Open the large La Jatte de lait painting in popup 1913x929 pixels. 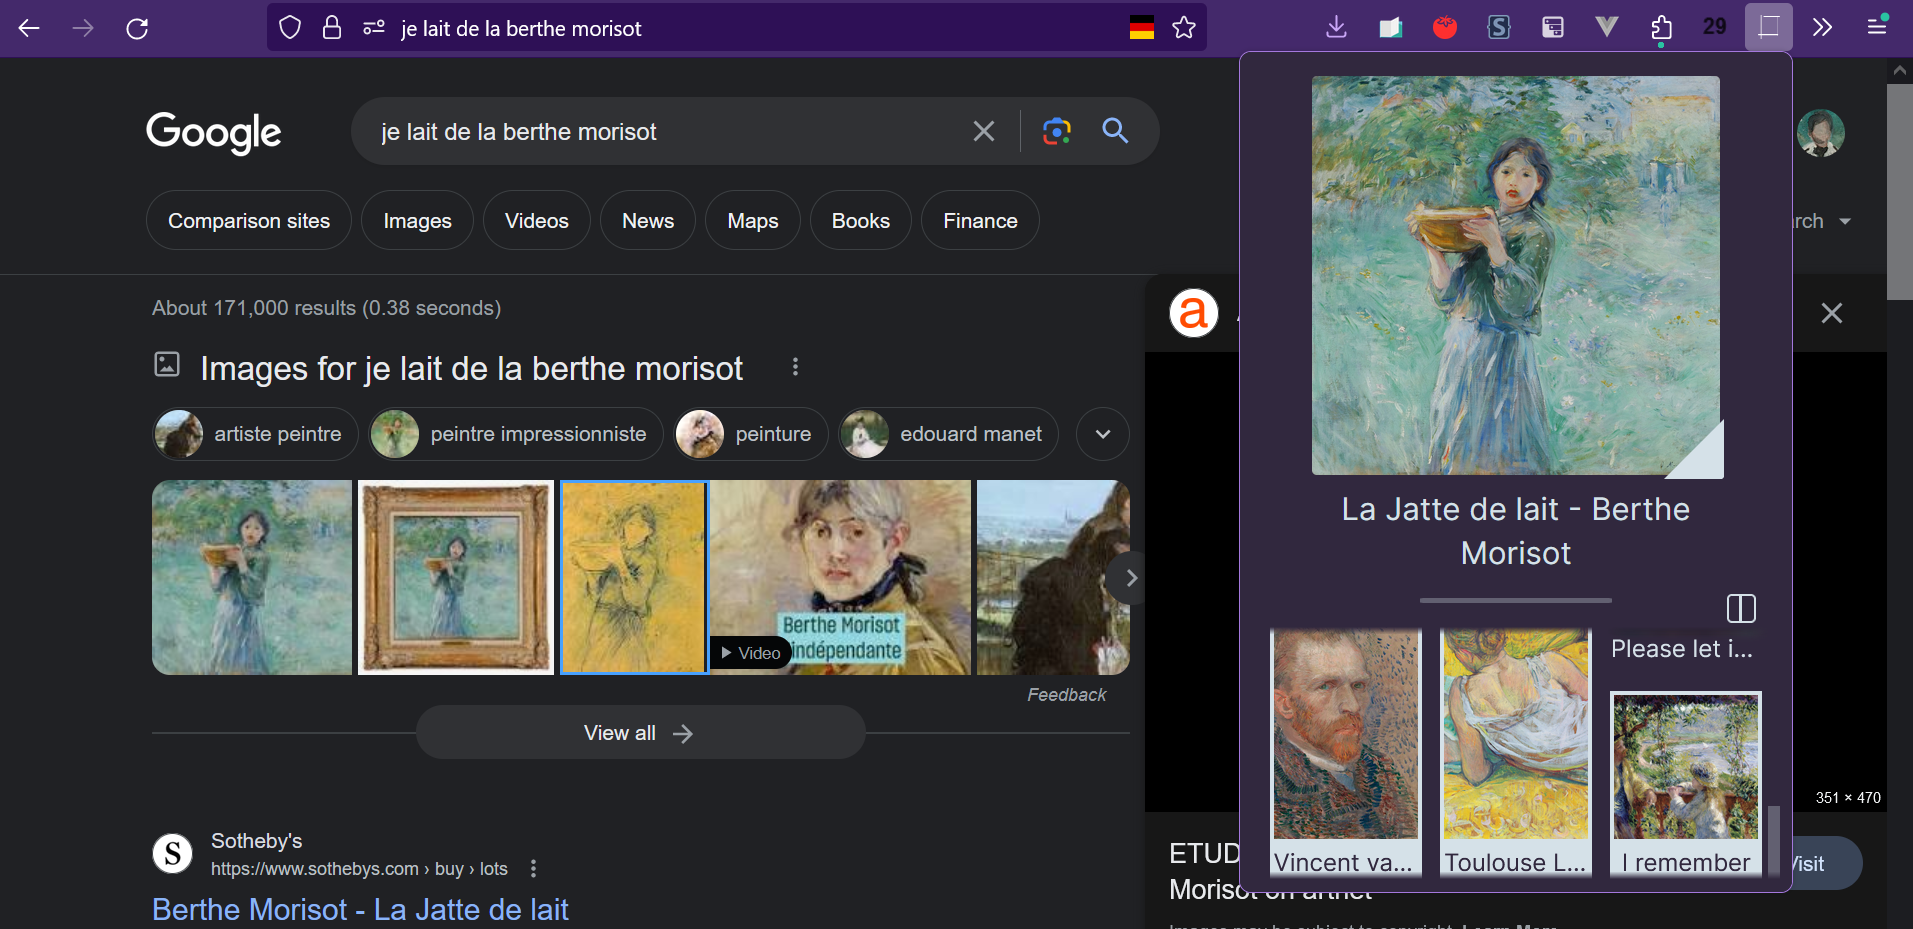click(x=1516, y=275)
